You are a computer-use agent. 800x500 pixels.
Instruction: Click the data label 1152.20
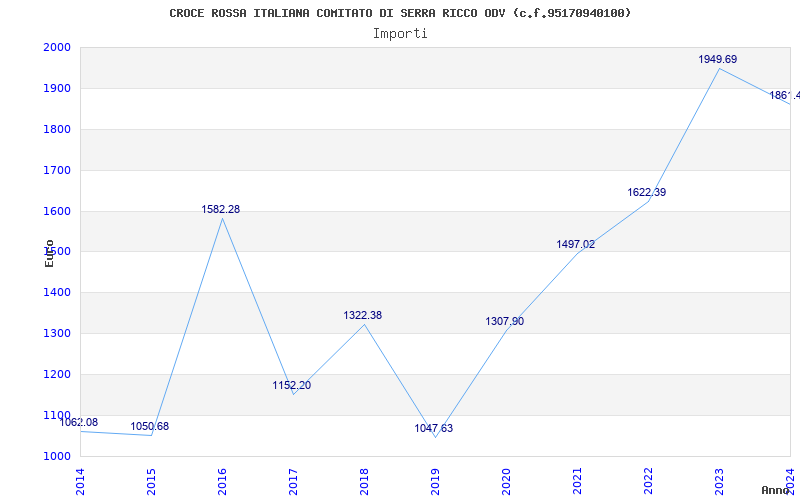tap(291, 385)
